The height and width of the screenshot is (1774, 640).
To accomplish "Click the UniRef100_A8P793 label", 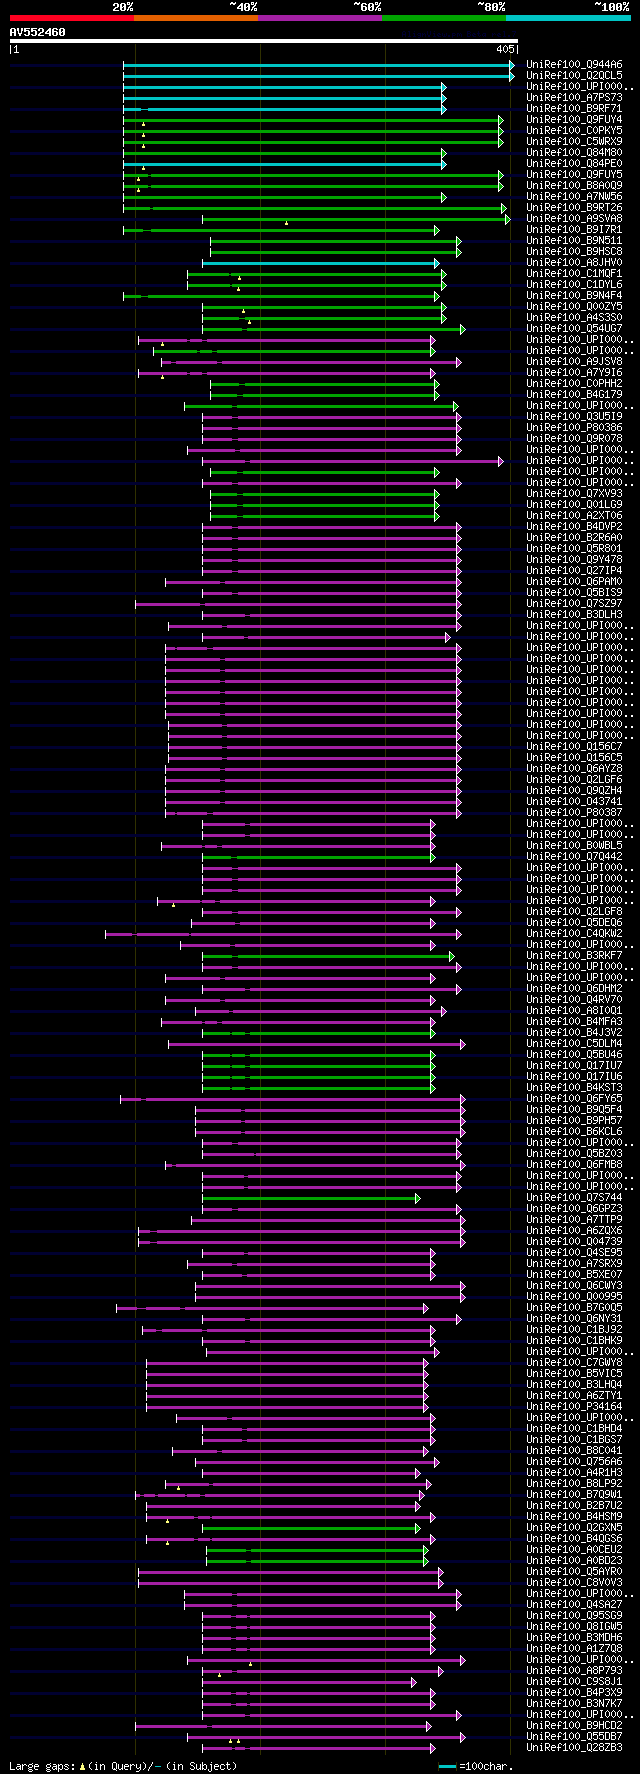I will point(574,1671).
